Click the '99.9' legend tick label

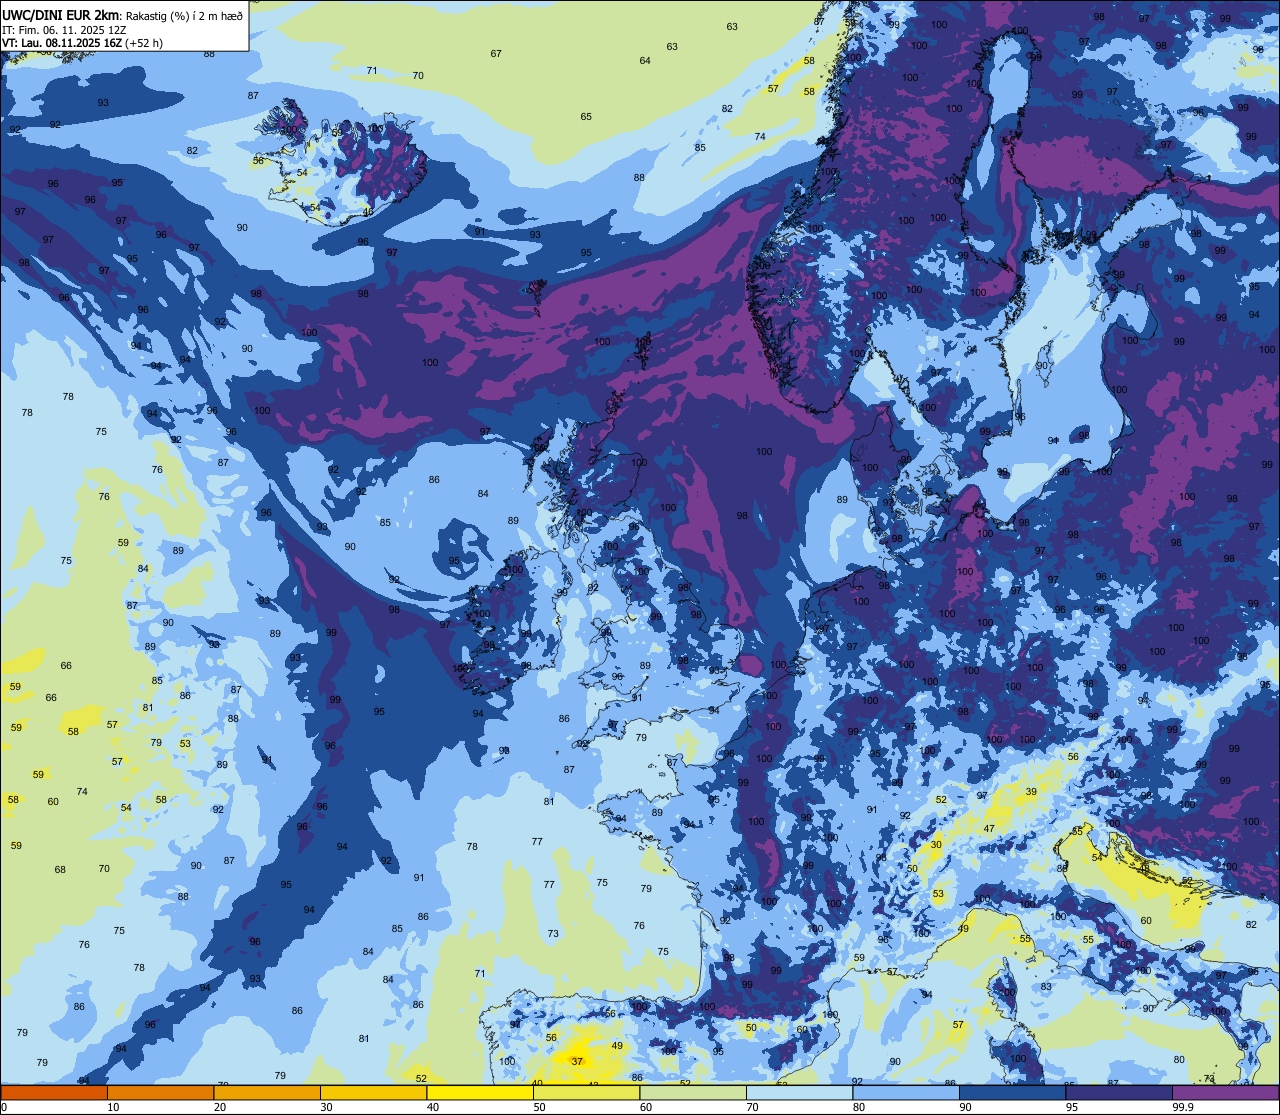point(1182,1107)
